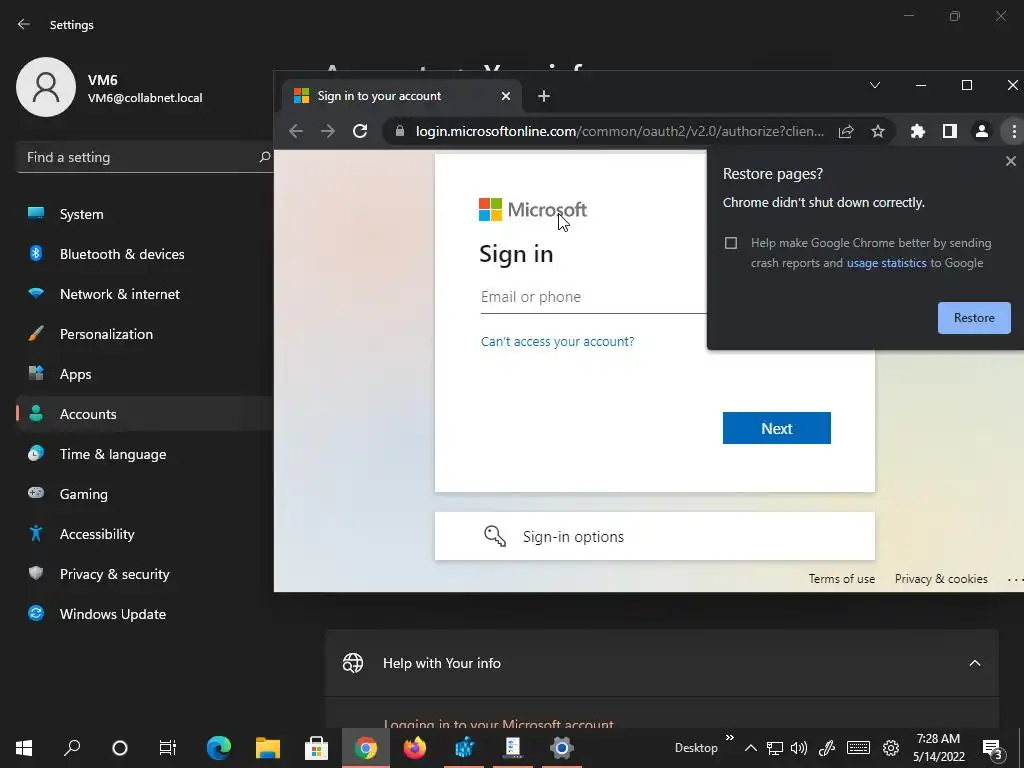Expand the Desktop toolbar chevron
This screenshot has width=1024, height=768.
coord(729,738)
